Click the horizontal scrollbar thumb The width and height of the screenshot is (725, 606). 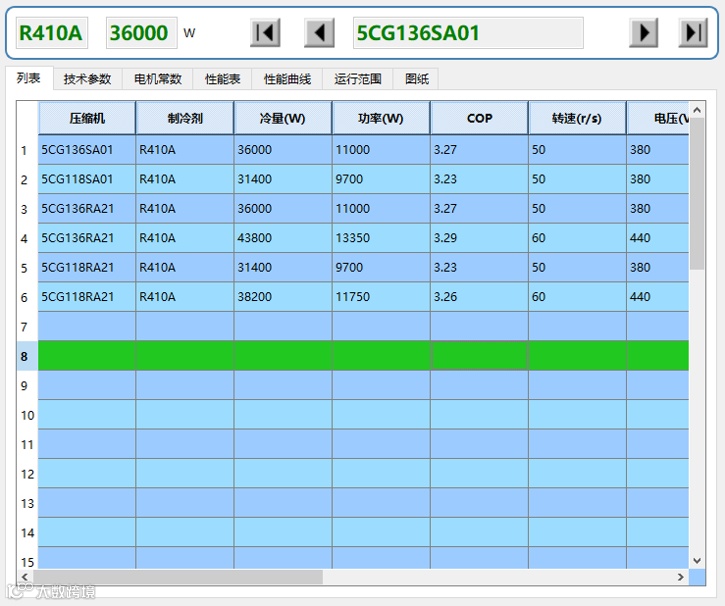pos(178,577)
